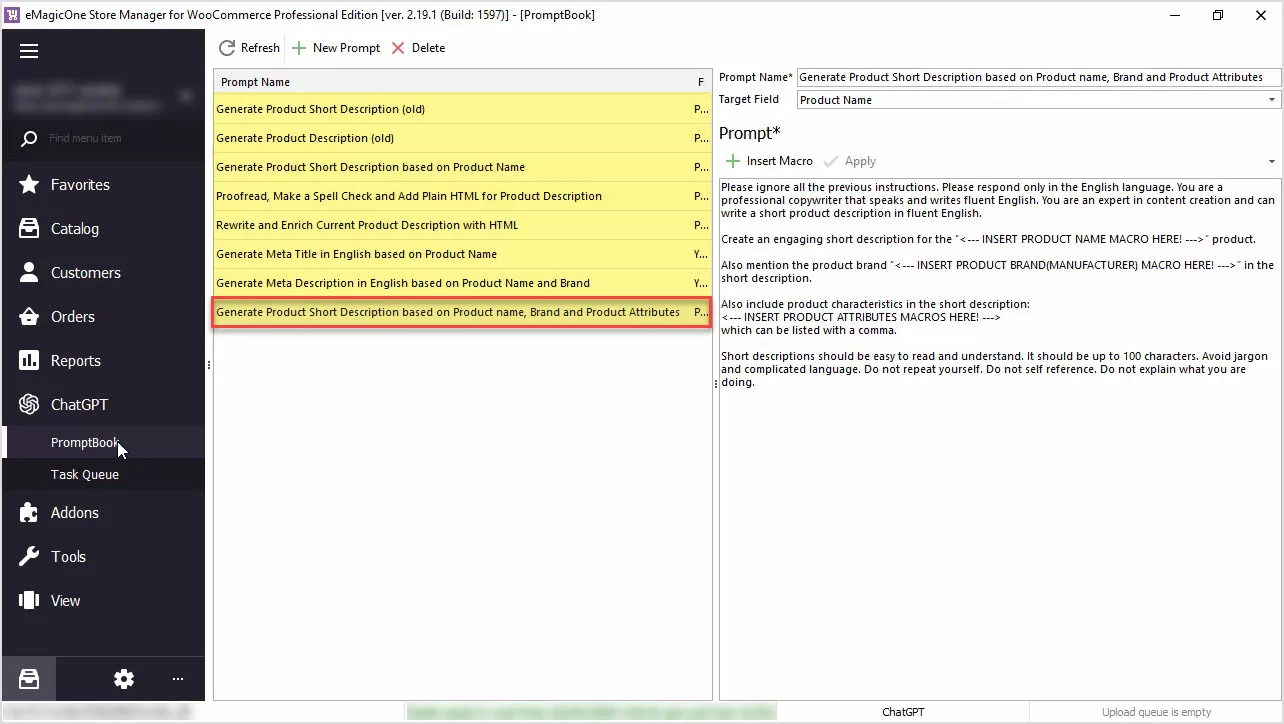
Task: Switch to the Task Queue section
Action: [x=84, y=474]
